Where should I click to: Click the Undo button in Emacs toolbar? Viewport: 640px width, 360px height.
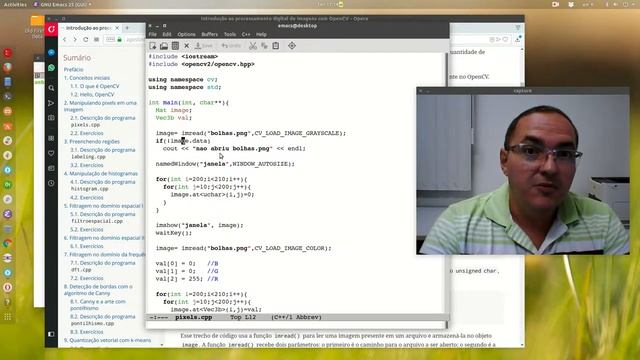coord(231,46)
